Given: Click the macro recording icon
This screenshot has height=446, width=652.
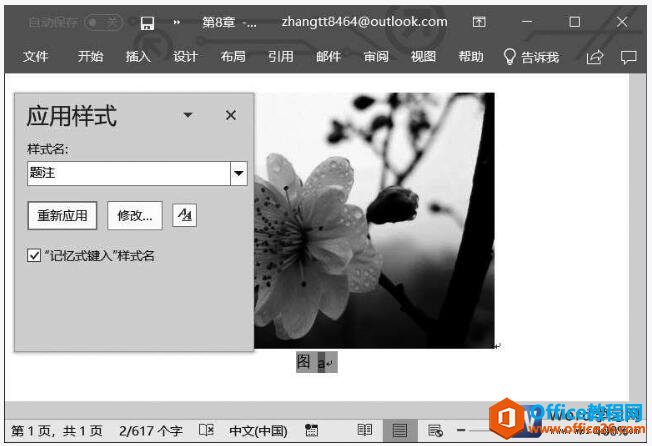Looking at the screenshot, I should [311, 430].
